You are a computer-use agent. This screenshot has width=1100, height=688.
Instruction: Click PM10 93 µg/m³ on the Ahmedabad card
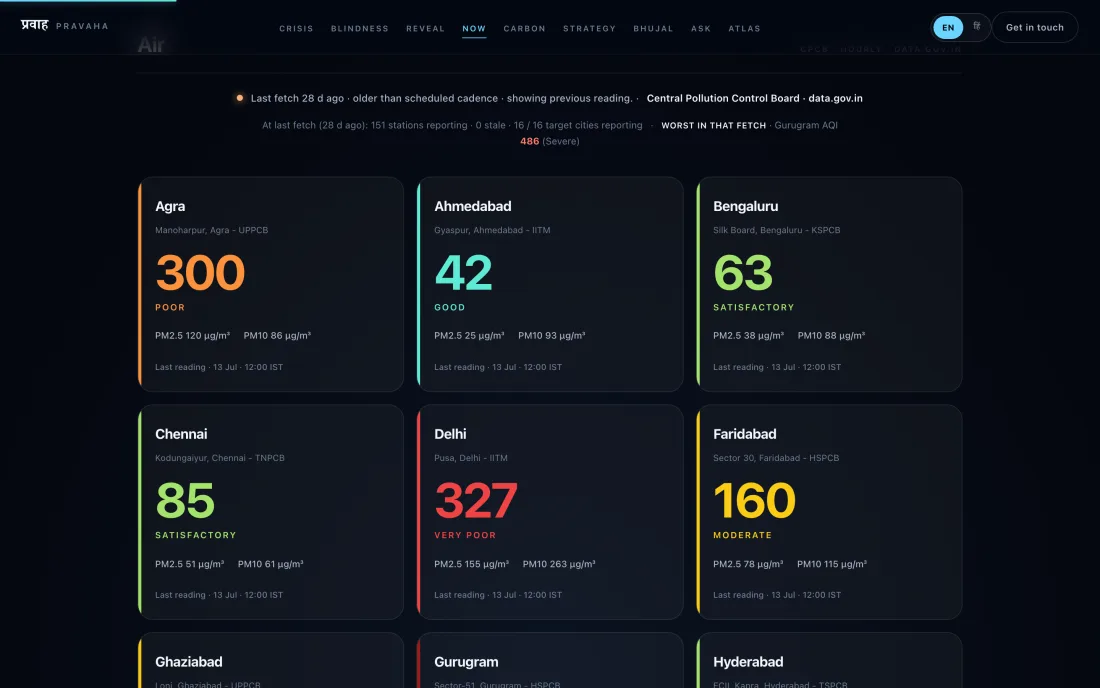(552, 336)
